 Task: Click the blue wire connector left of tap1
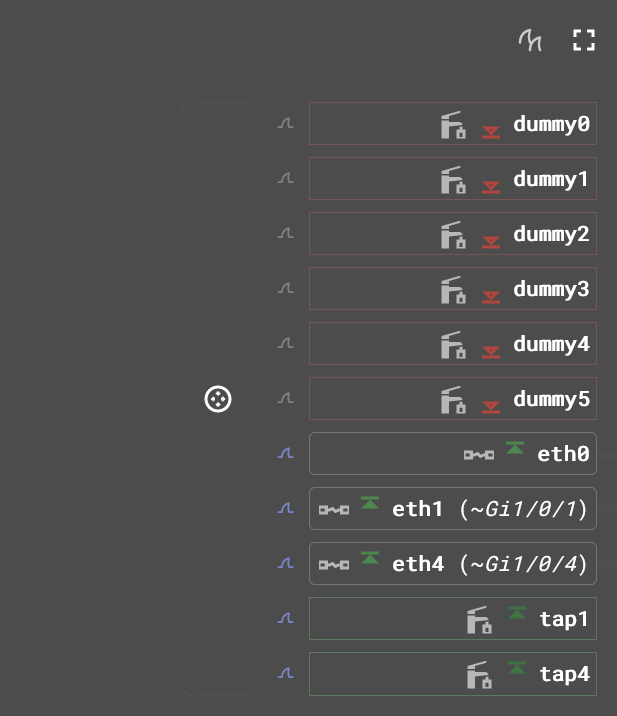pyautogui.click(x=286, y=618)
